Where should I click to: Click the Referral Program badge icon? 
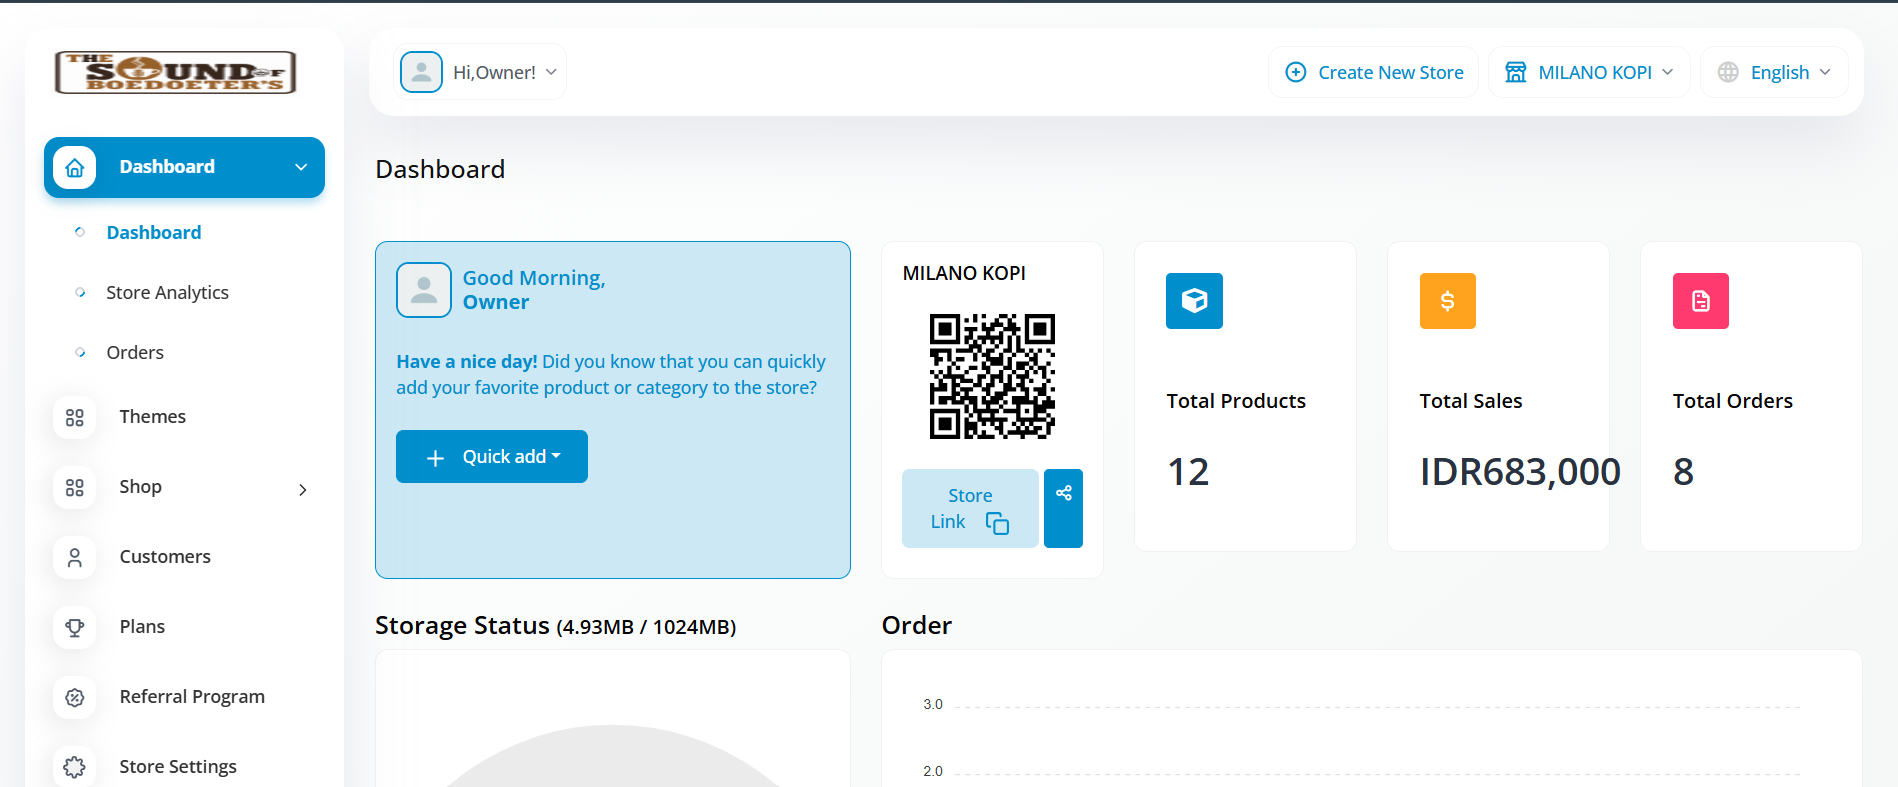75,697
